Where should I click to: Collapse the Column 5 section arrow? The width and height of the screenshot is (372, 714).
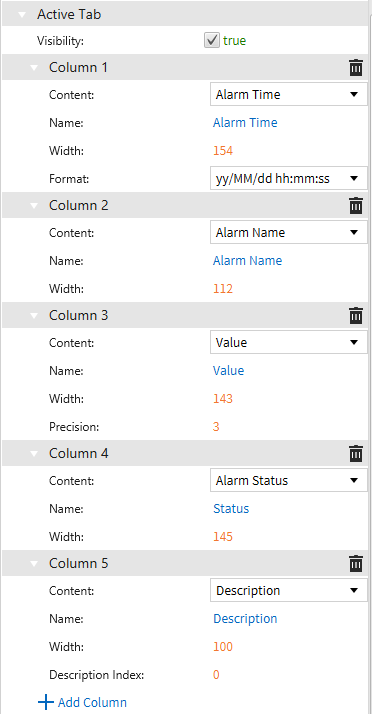(x=34, y=564)
